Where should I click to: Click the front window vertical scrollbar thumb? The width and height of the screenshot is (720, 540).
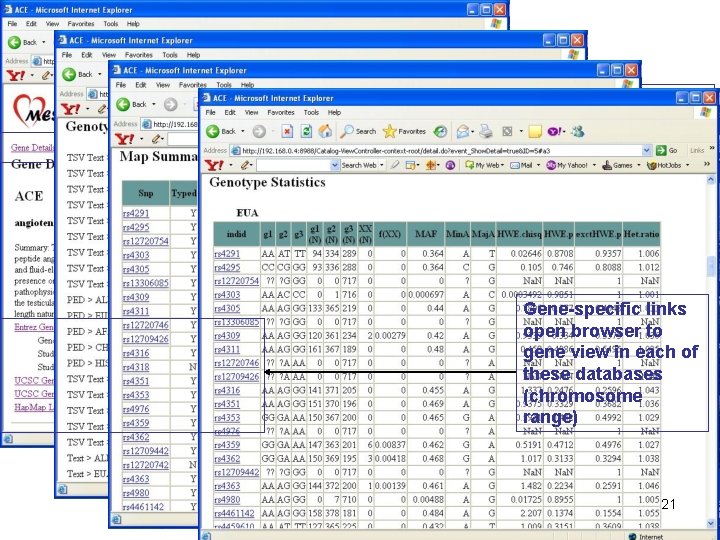click(712, 266)
